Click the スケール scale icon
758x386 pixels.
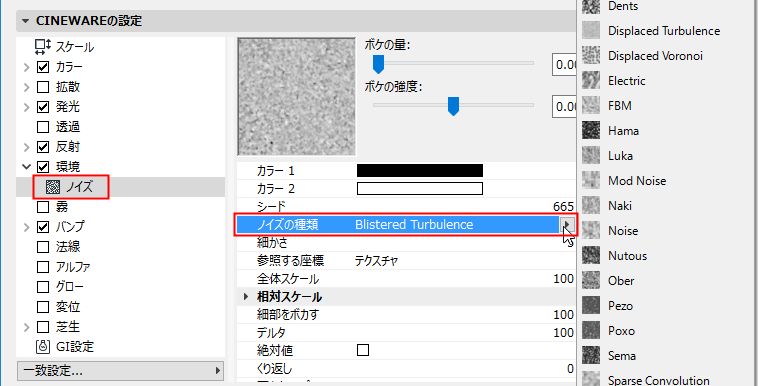click(x=43, y=47)
